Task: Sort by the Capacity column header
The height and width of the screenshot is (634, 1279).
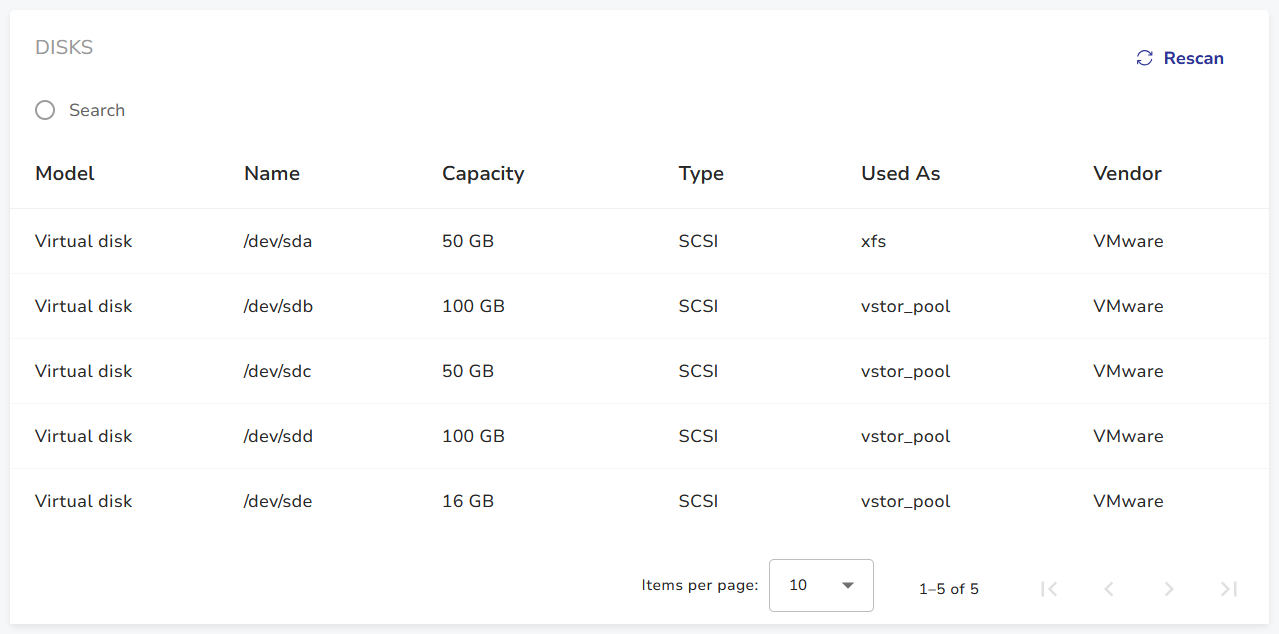Action: point(483,173)
